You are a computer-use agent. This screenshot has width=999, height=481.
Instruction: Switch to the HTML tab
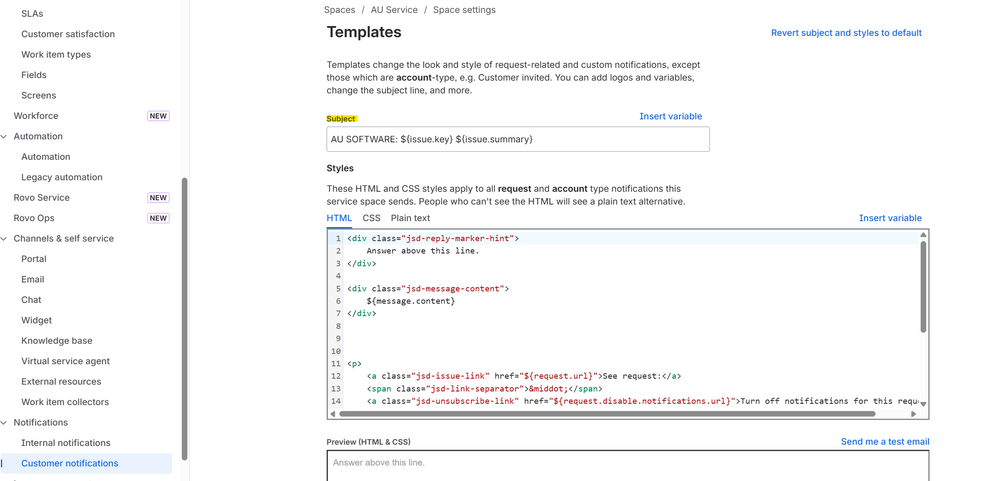pos(339,218)
